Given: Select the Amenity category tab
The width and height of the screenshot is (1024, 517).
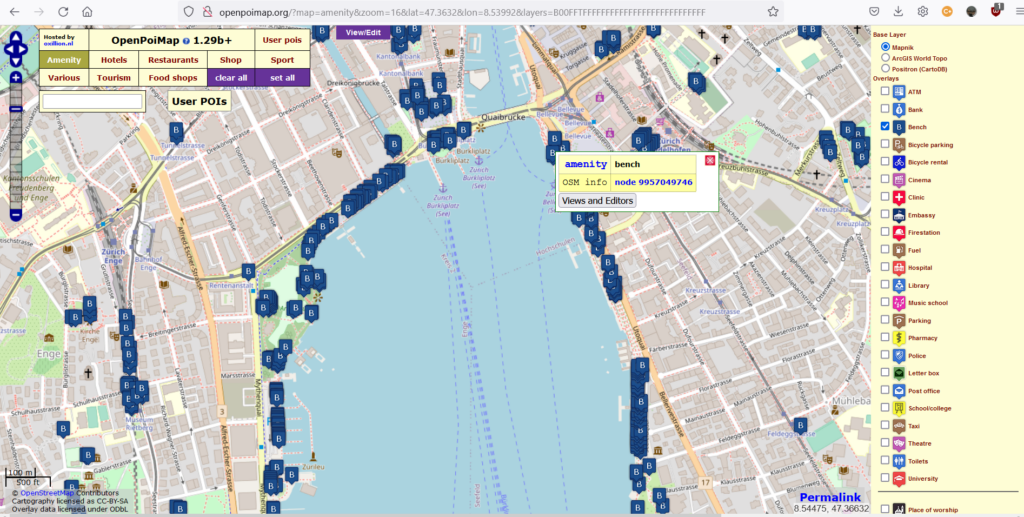Looking at the screenshot, I should tap(64, 59).
